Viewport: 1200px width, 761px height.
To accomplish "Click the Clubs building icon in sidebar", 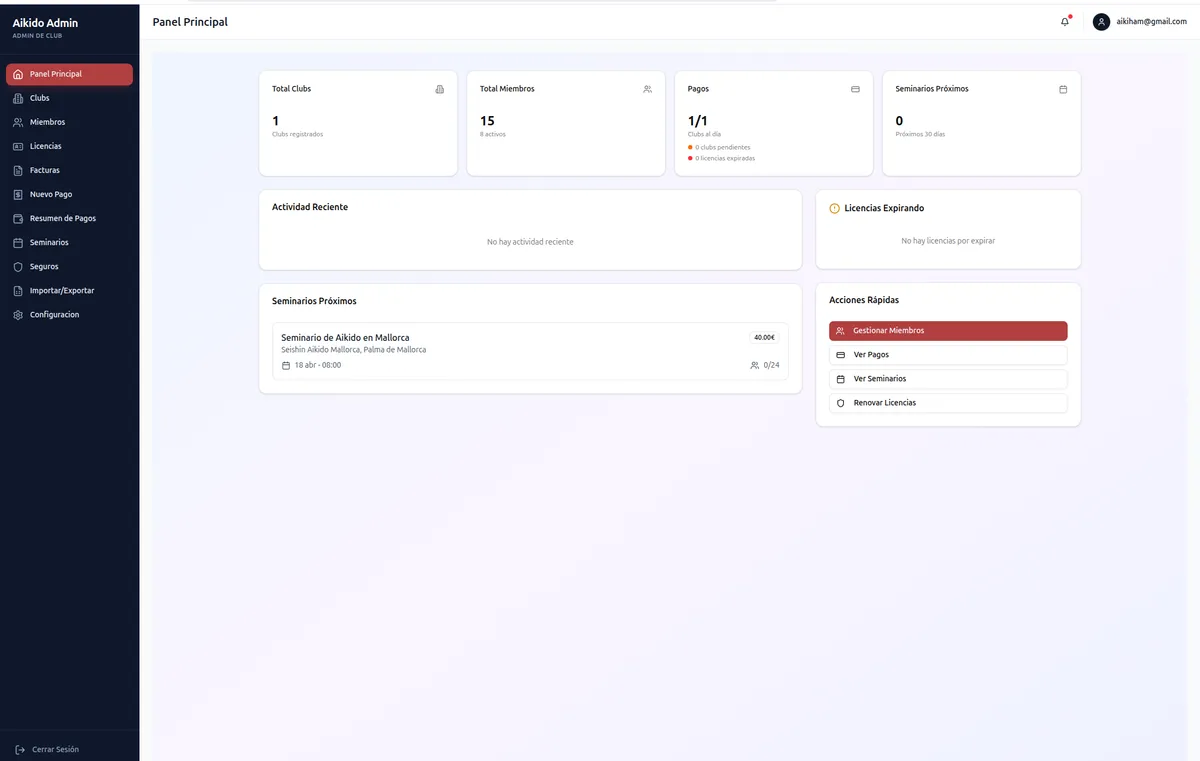I will 18,98.
